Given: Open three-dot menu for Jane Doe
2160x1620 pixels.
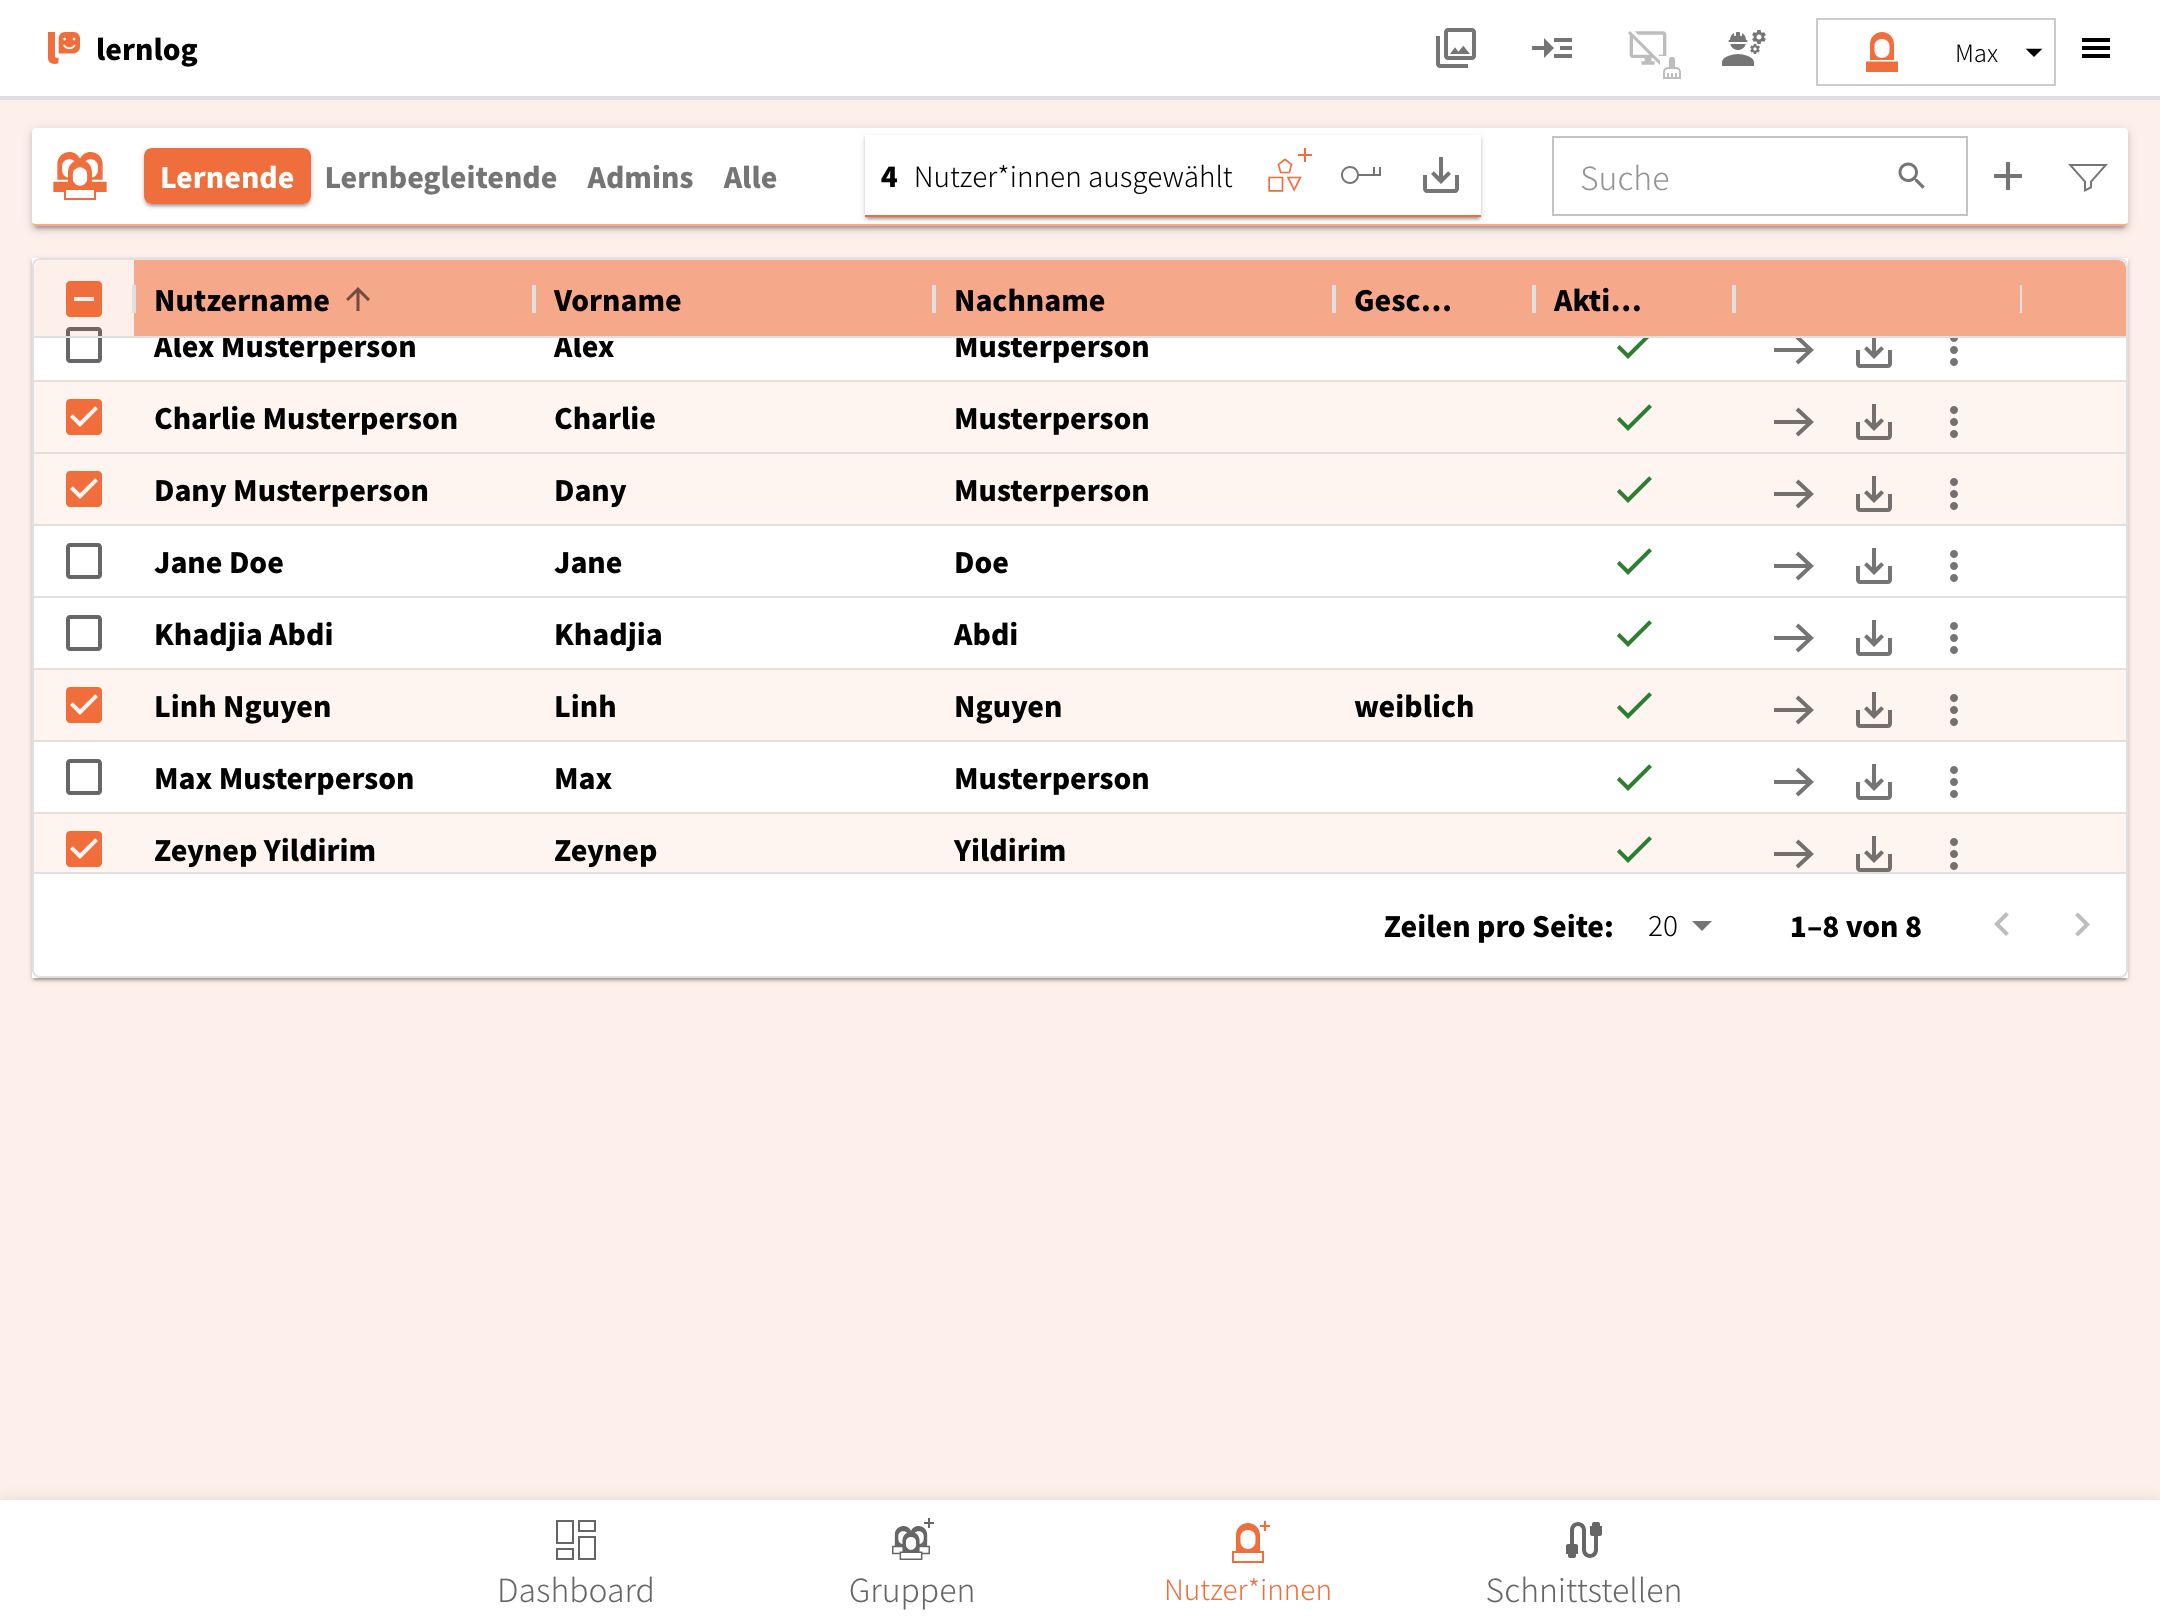Looking at the screenshot, I should pos(1953,565).
